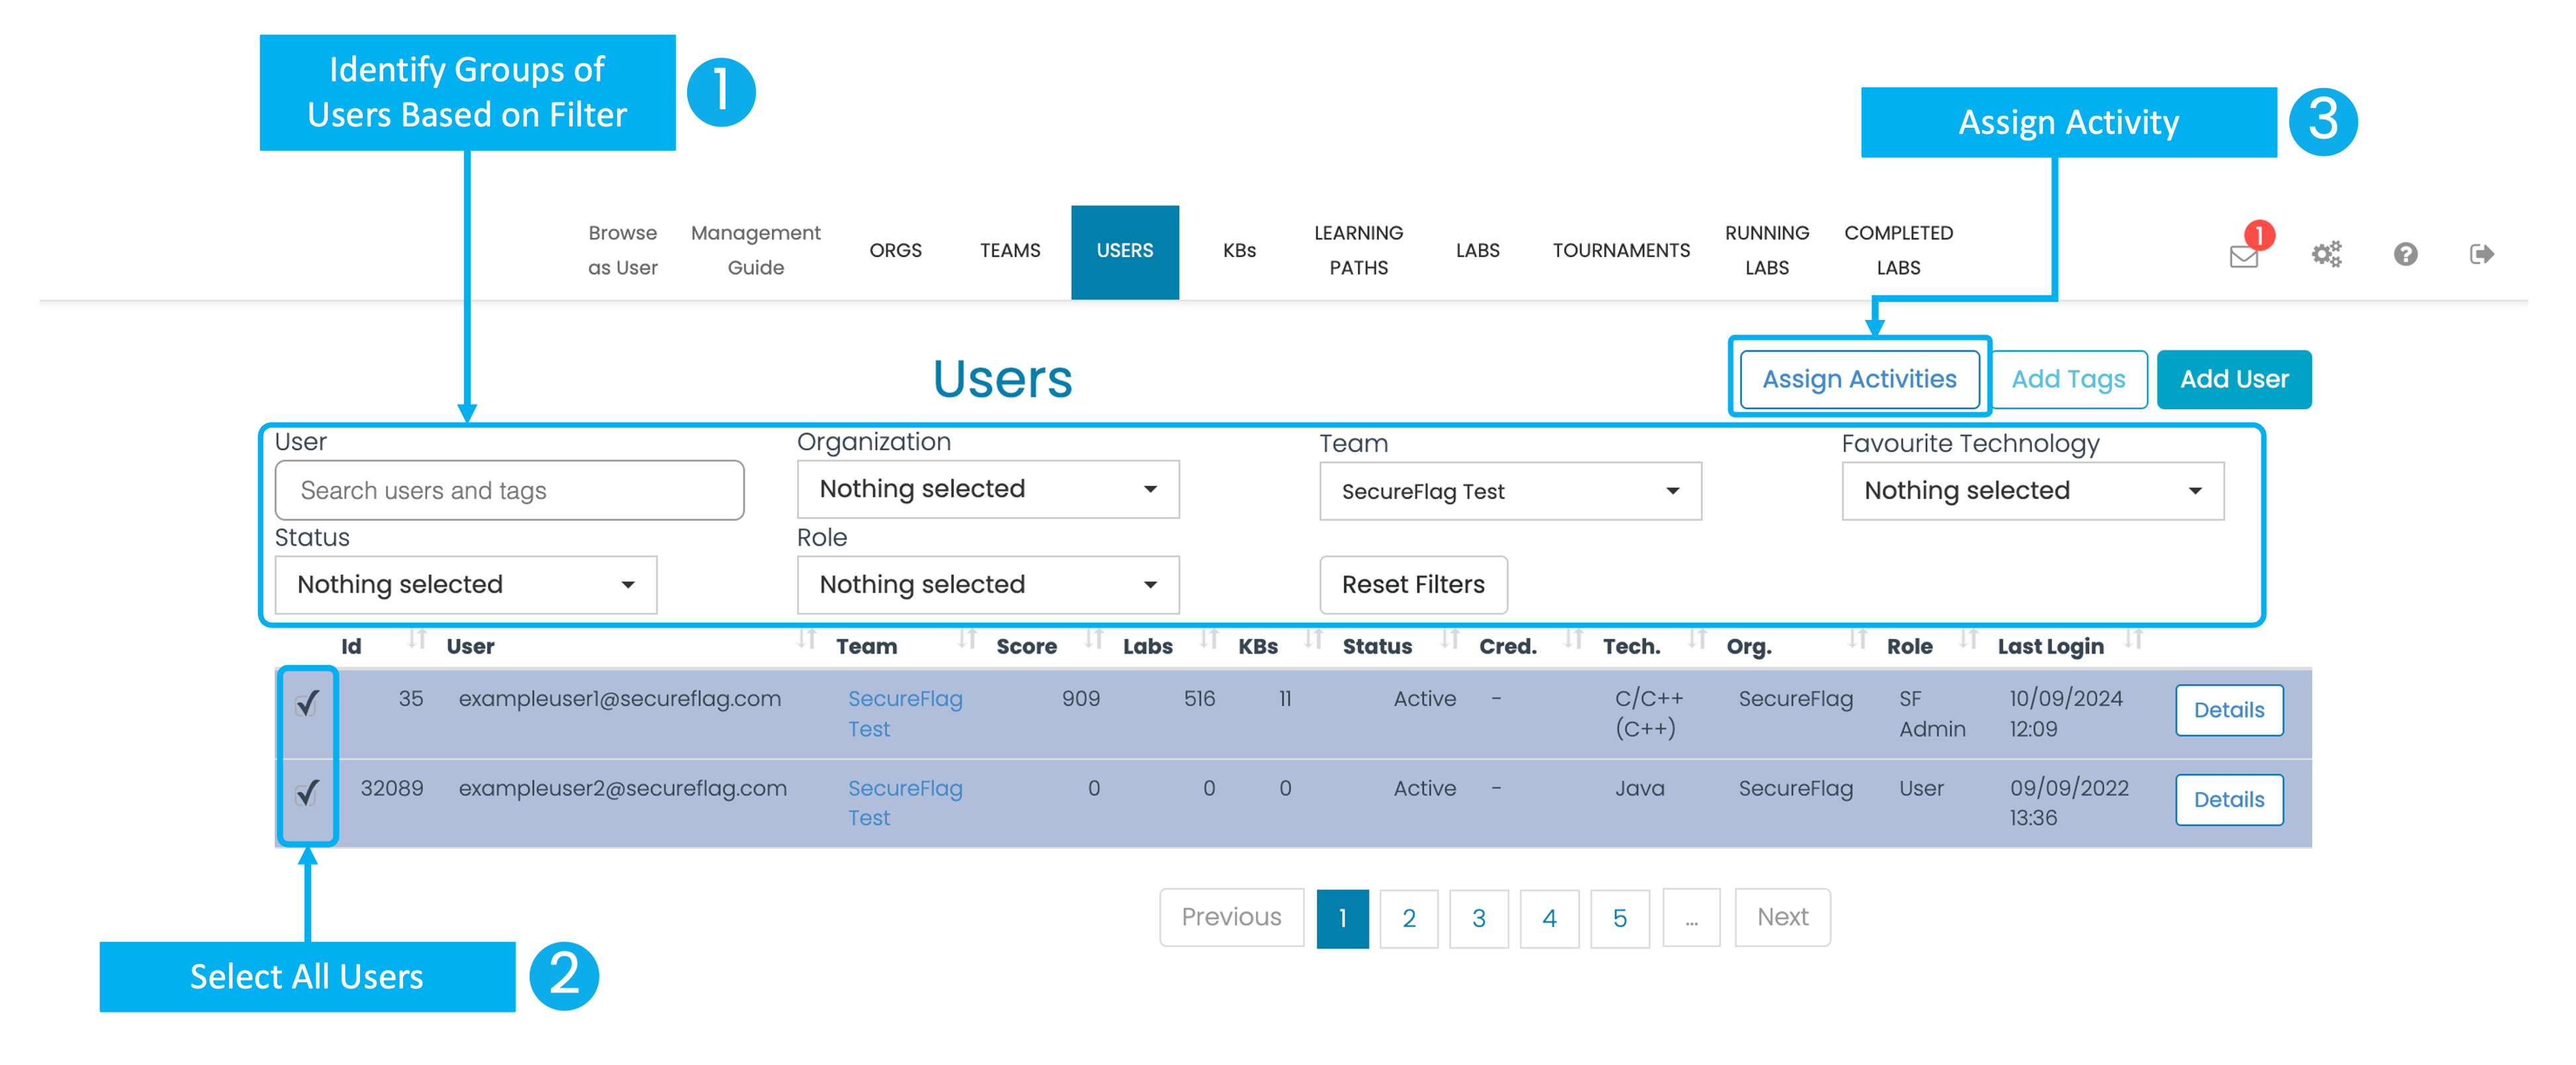Sort table by Score column arrows
This screenshot has height=1065, width=2576.
[x=1094, y=638]
